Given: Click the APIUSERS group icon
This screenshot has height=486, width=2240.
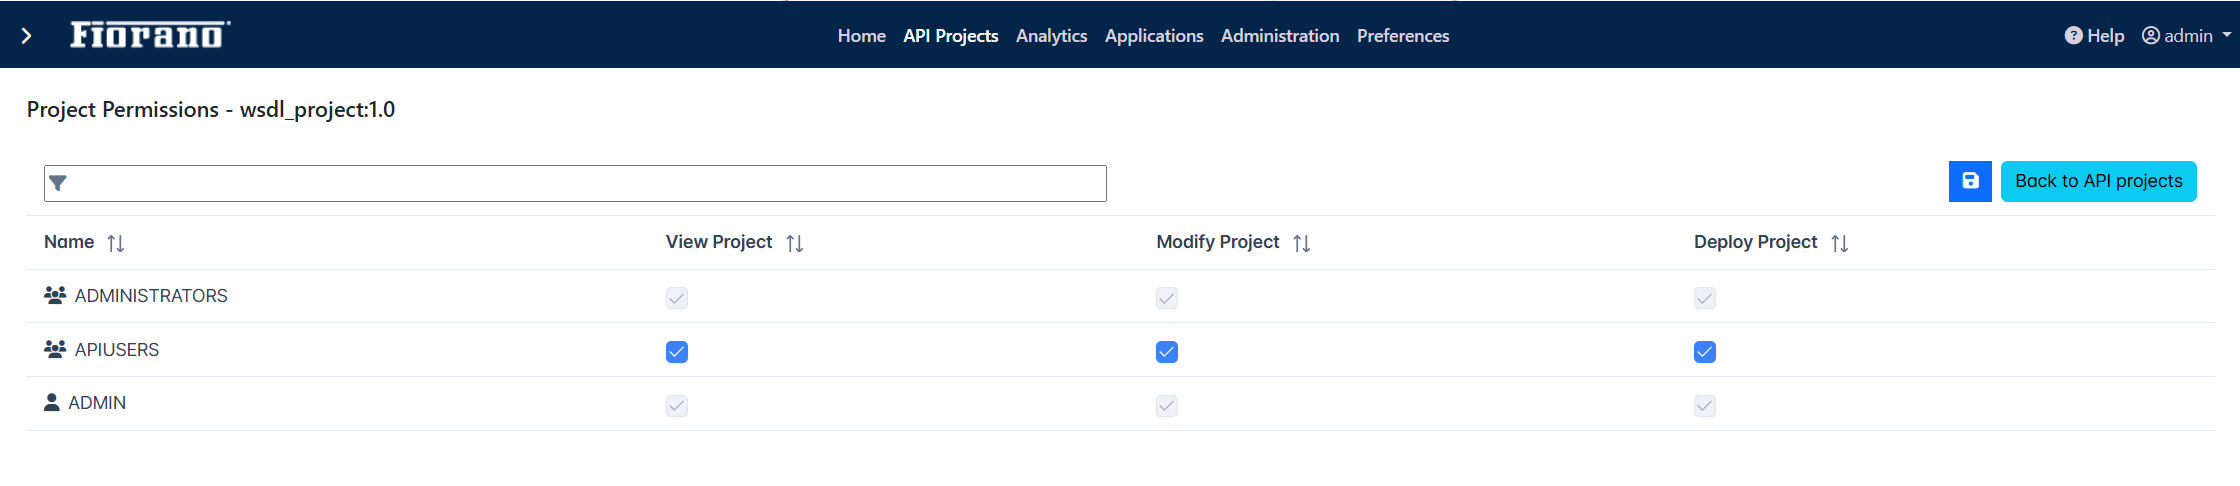Looking at the screenshot, I should click(55, 349).
